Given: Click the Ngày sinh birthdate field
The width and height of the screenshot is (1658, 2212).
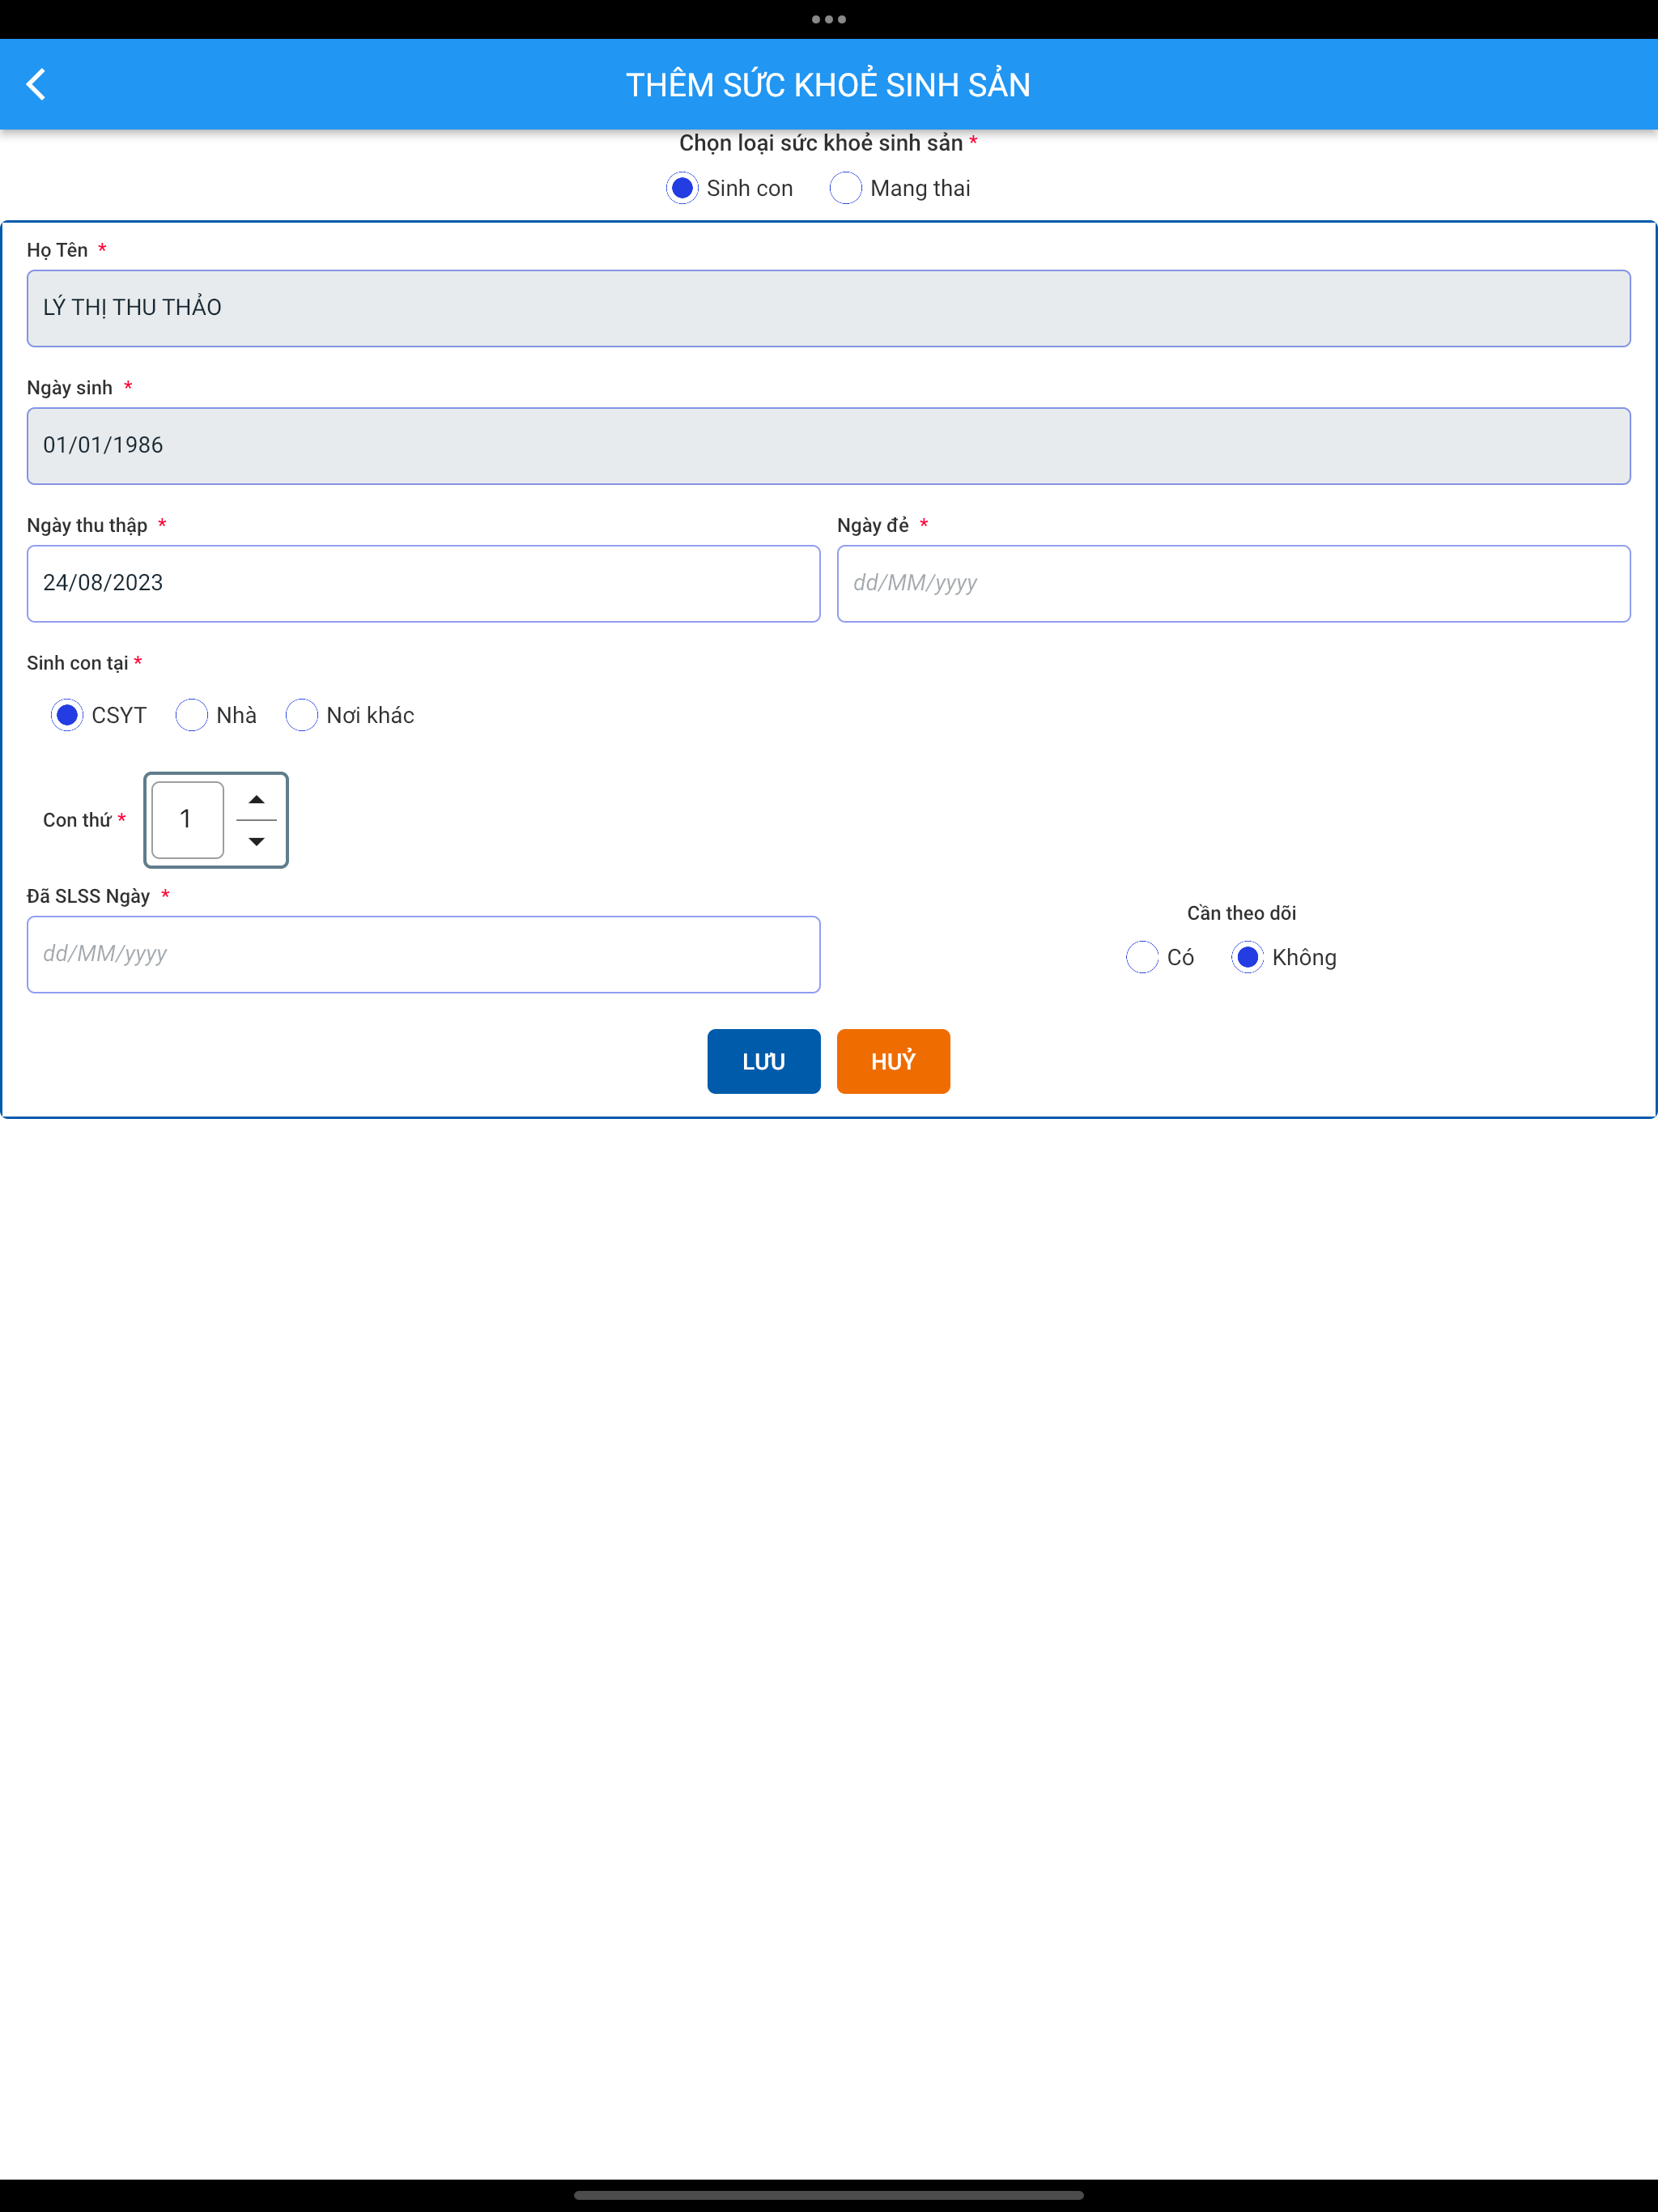Looking at the screenshot, I should coord(828,446).
